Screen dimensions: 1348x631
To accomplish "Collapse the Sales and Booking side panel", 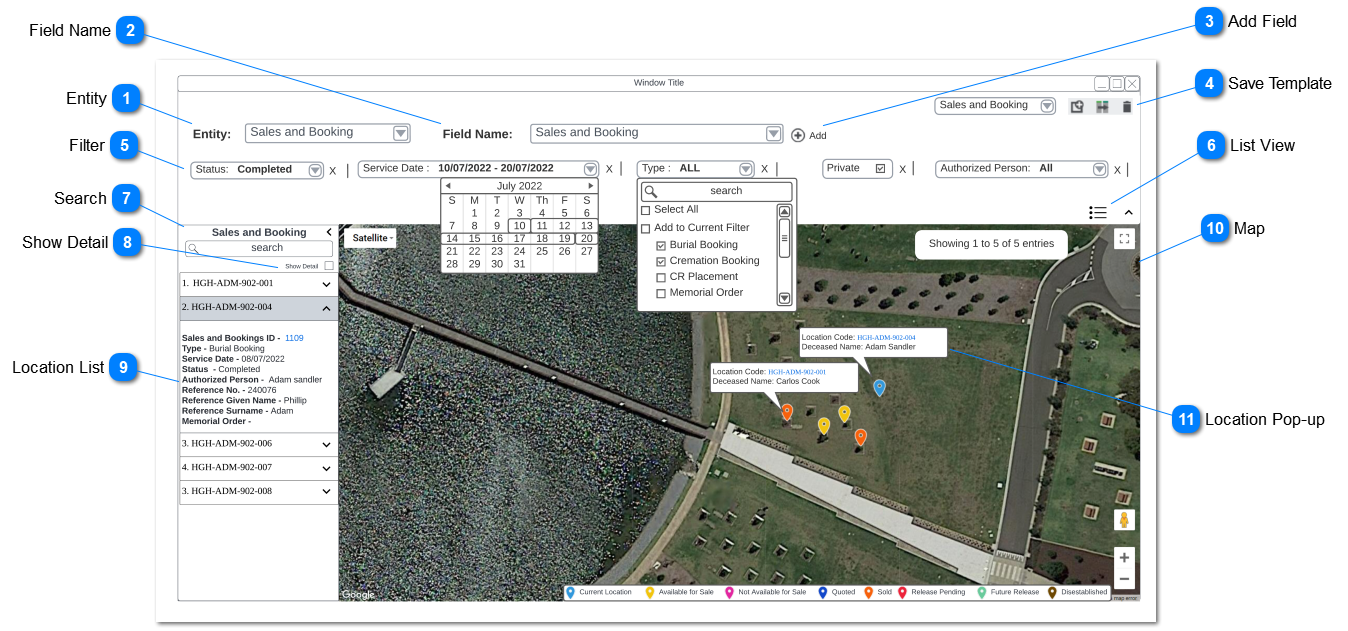I will (329, 232).
